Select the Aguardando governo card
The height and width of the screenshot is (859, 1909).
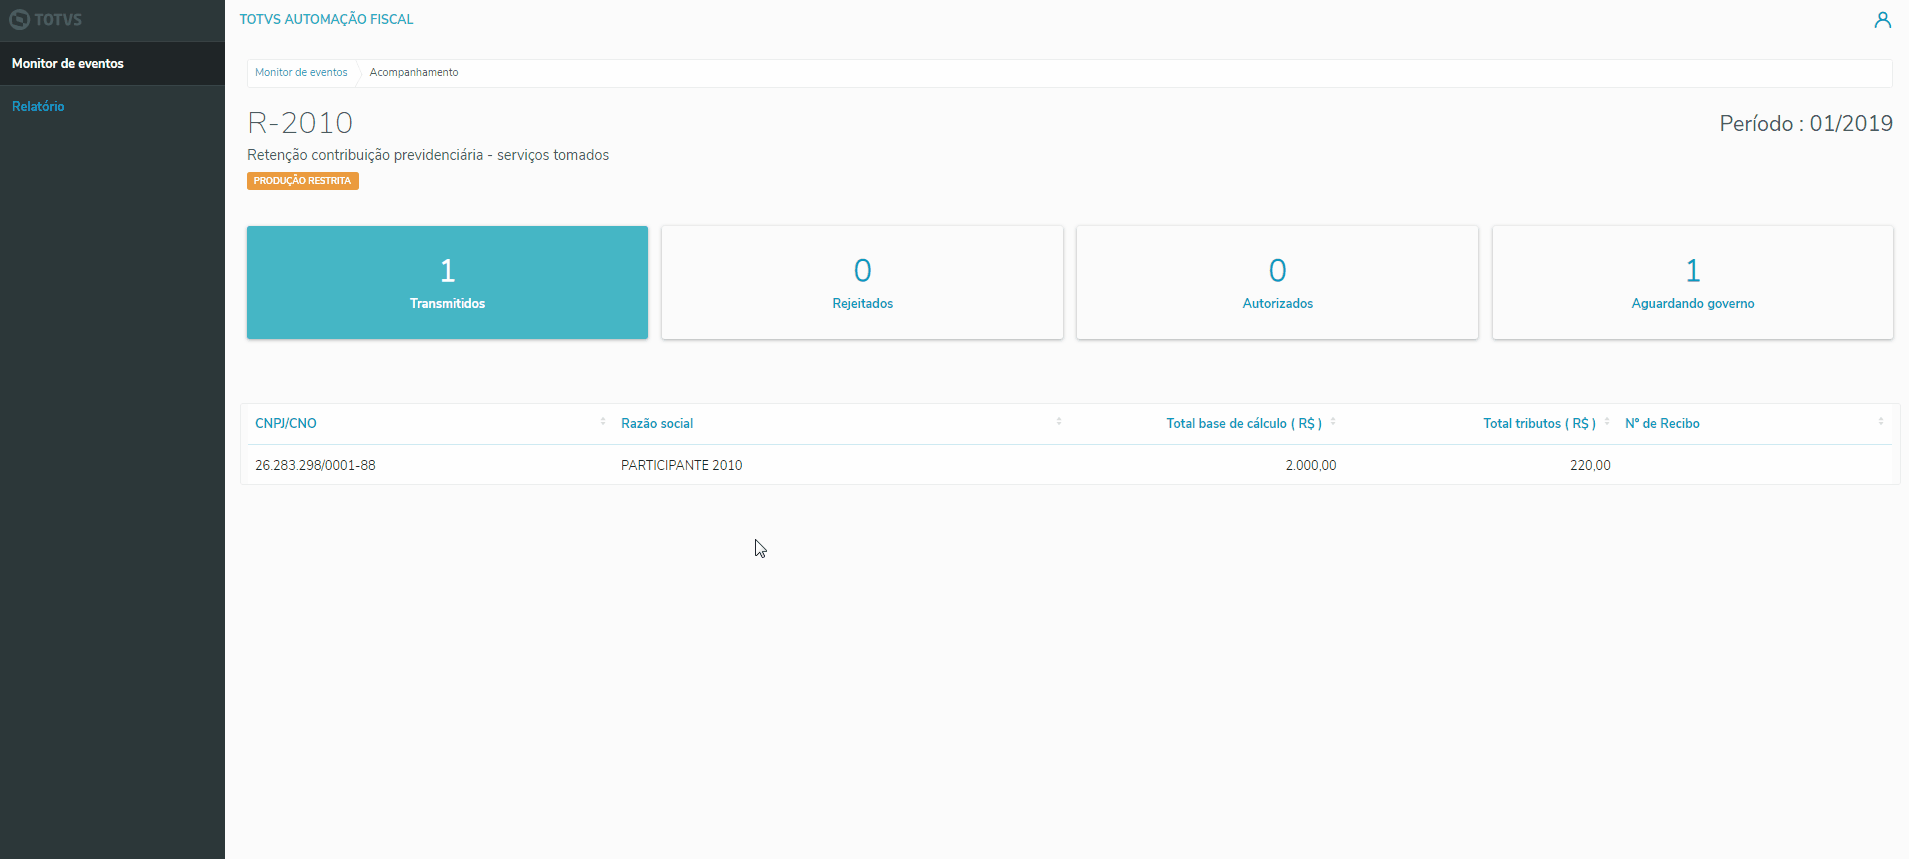pyautogui.click(x=1692, y=282)
